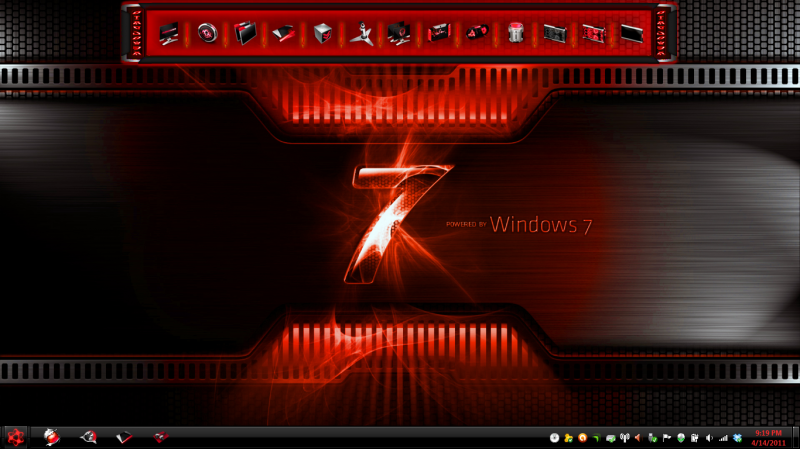The image size is (800, 449).
Task: Open the red circuit-panel dock icon
Action: click(x=593, y=34)
